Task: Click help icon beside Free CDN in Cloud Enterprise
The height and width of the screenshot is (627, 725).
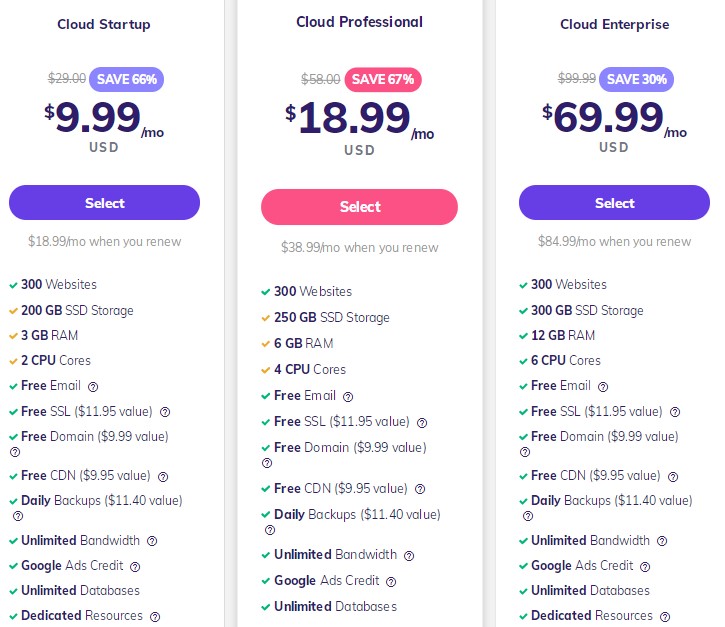Action: pyautogui.click(x=672, y=477)
